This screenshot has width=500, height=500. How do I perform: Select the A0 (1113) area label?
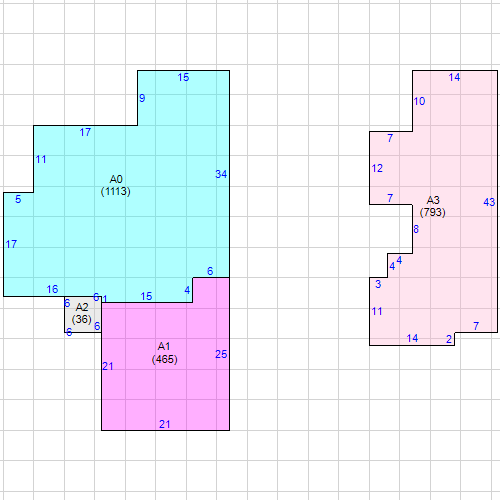coord(116,185)
